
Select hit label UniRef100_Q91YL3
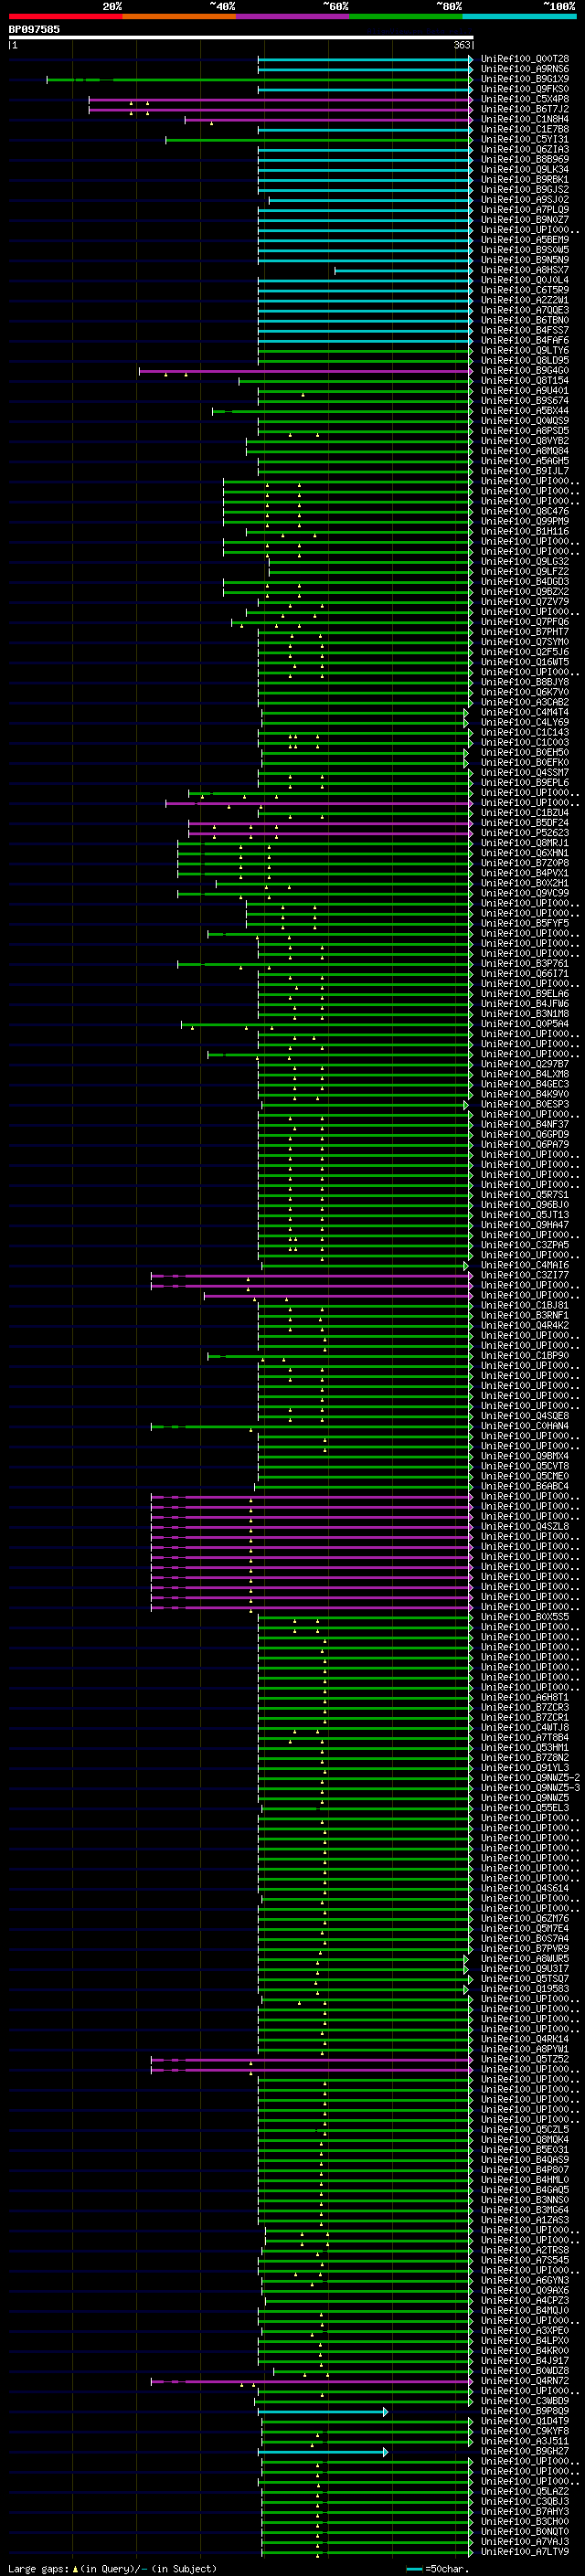click(525, 1768)
